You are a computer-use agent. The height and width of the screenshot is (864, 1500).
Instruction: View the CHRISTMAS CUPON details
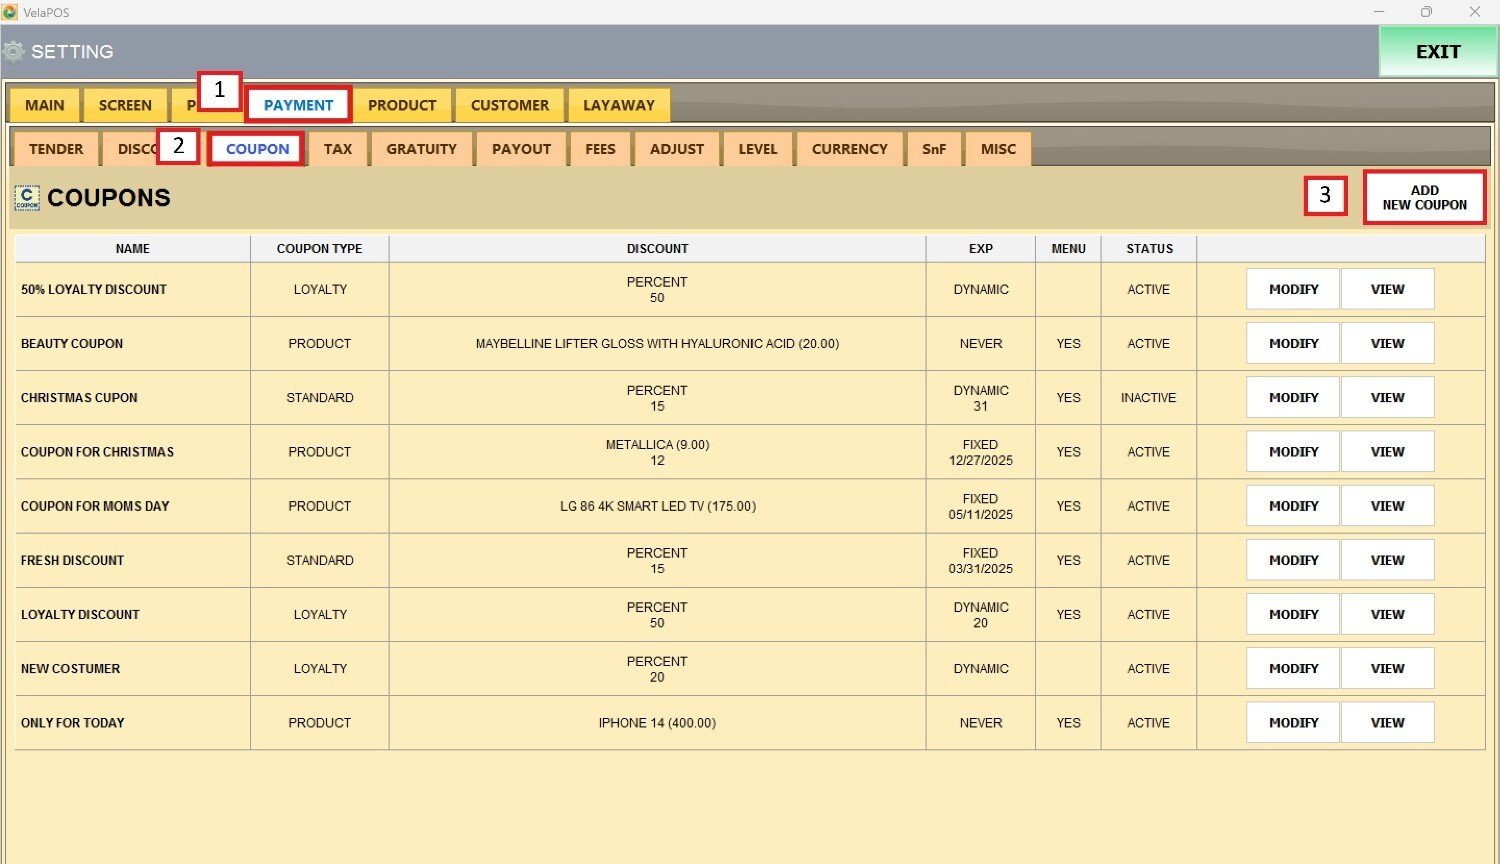[x=1387, y=397]
